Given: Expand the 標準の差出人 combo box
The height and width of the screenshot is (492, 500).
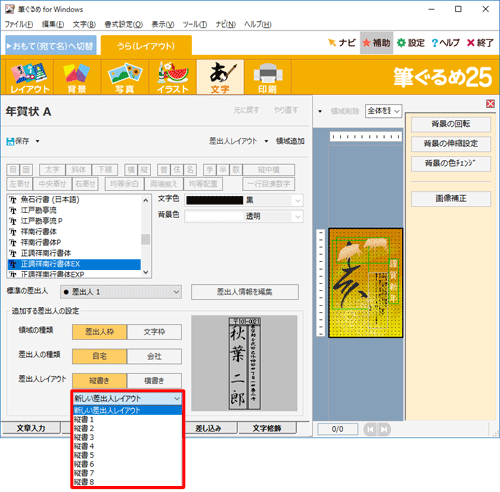Looking at the screenshot, I should point(121,292).
